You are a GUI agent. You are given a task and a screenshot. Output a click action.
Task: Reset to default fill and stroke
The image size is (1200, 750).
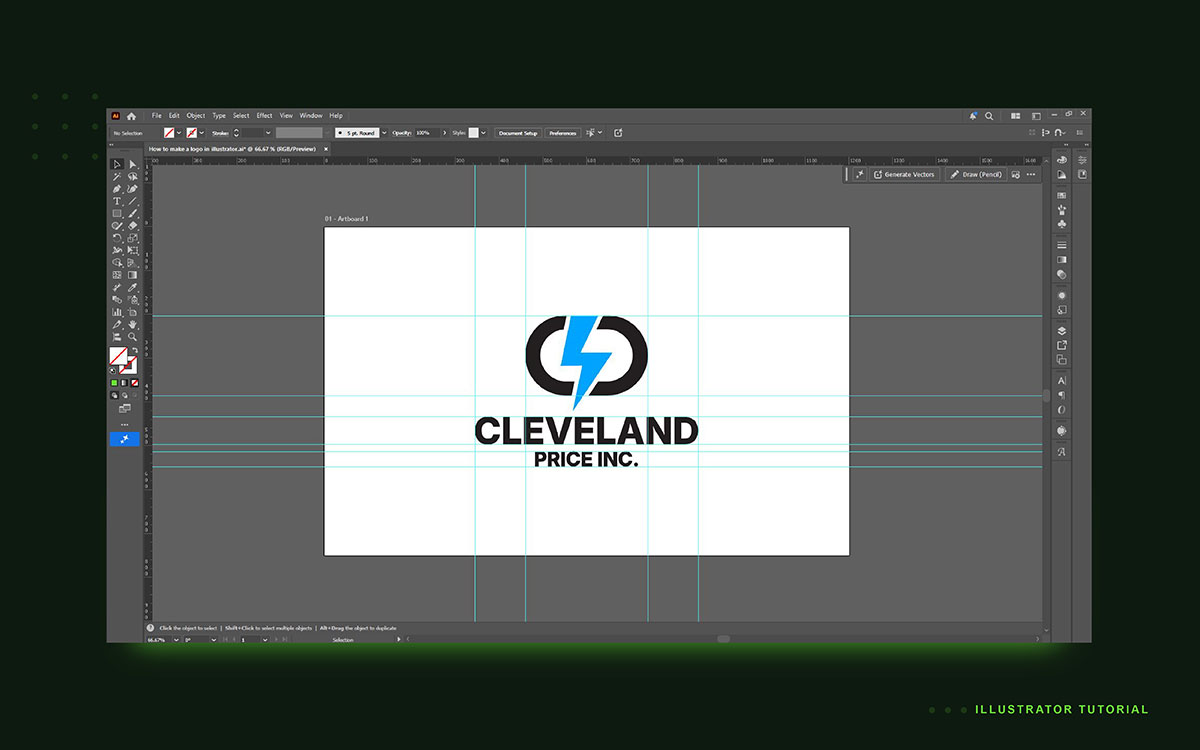click(x=112, y=370)
